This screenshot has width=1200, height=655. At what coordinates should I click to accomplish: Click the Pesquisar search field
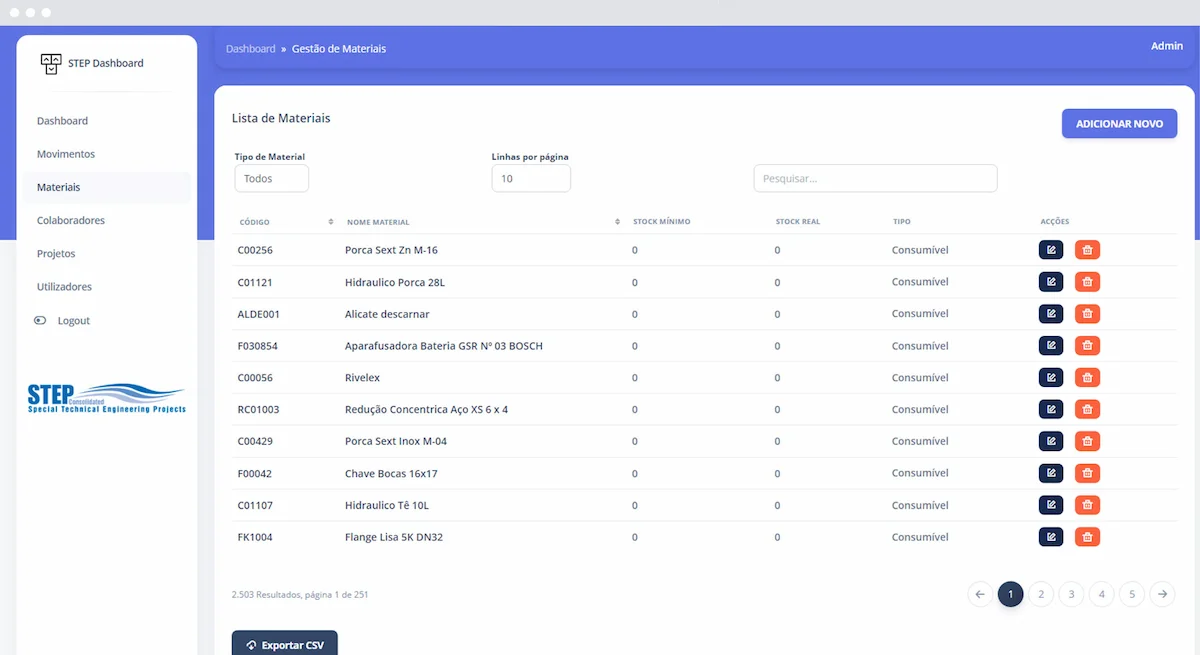point(875,178)
